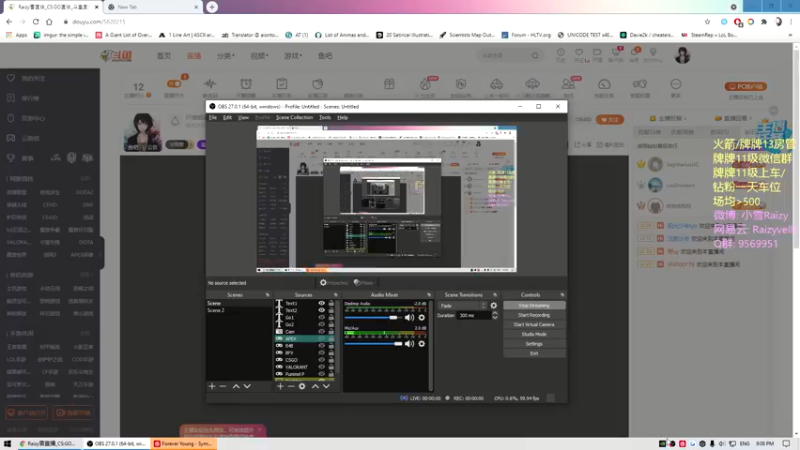This screenshot has width=800, height=450.
Task: Open the Chrome three-dot menu
Action: click(x=791, y=22)
